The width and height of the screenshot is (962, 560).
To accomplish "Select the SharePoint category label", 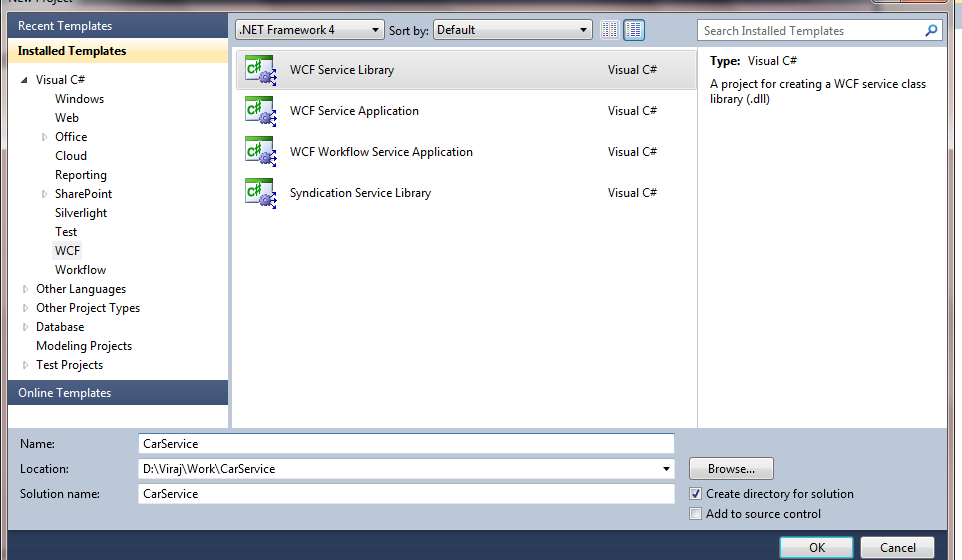I will 83,194.
